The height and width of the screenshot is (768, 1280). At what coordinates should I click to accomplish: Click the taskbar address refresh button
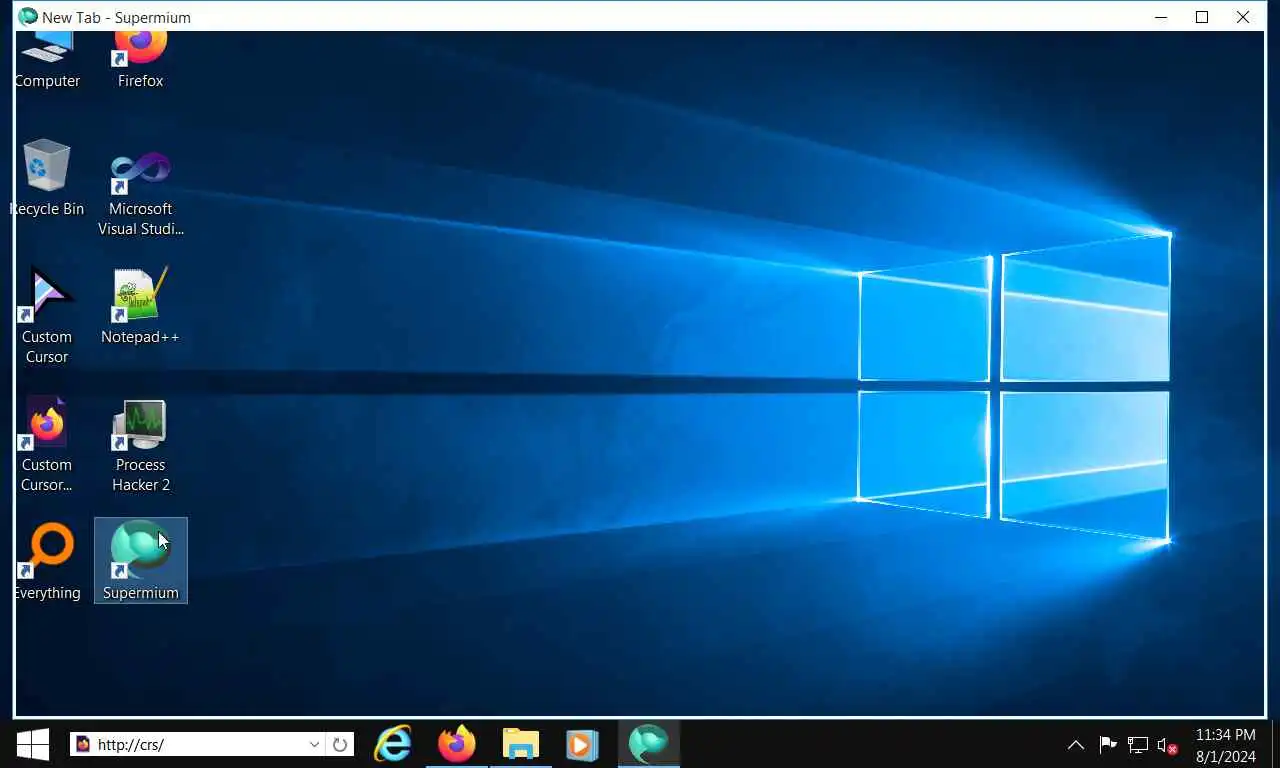click(340, 744)
